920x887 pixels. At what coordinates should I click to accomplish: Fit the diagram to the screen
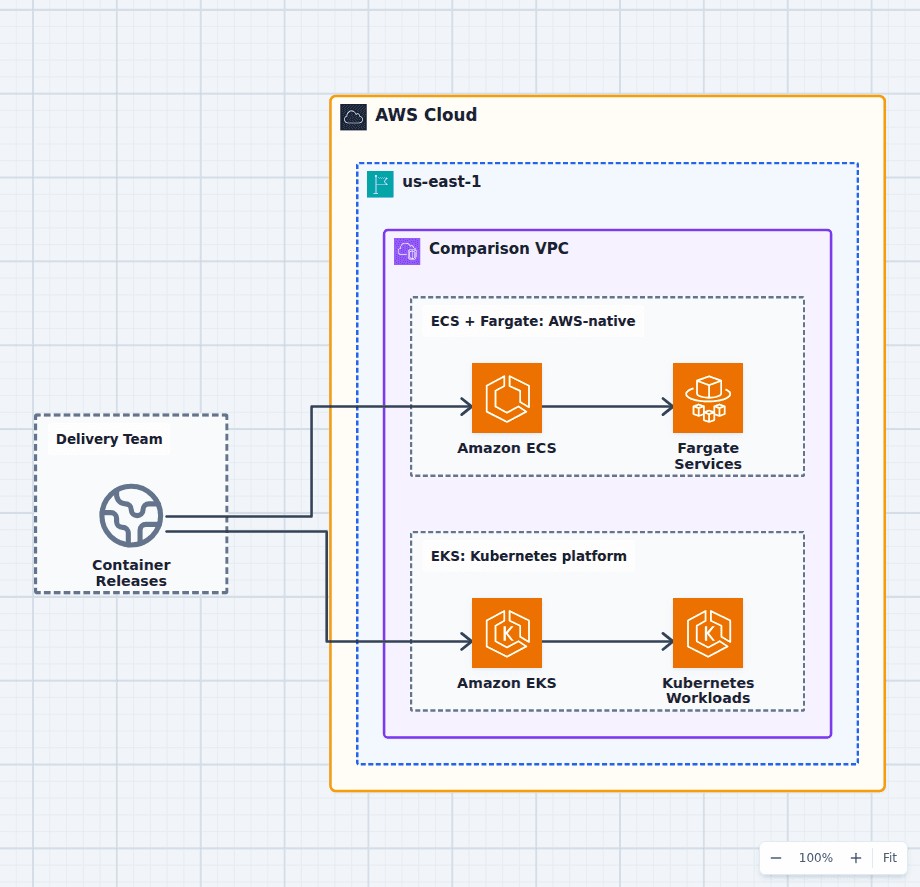(889, 858)
